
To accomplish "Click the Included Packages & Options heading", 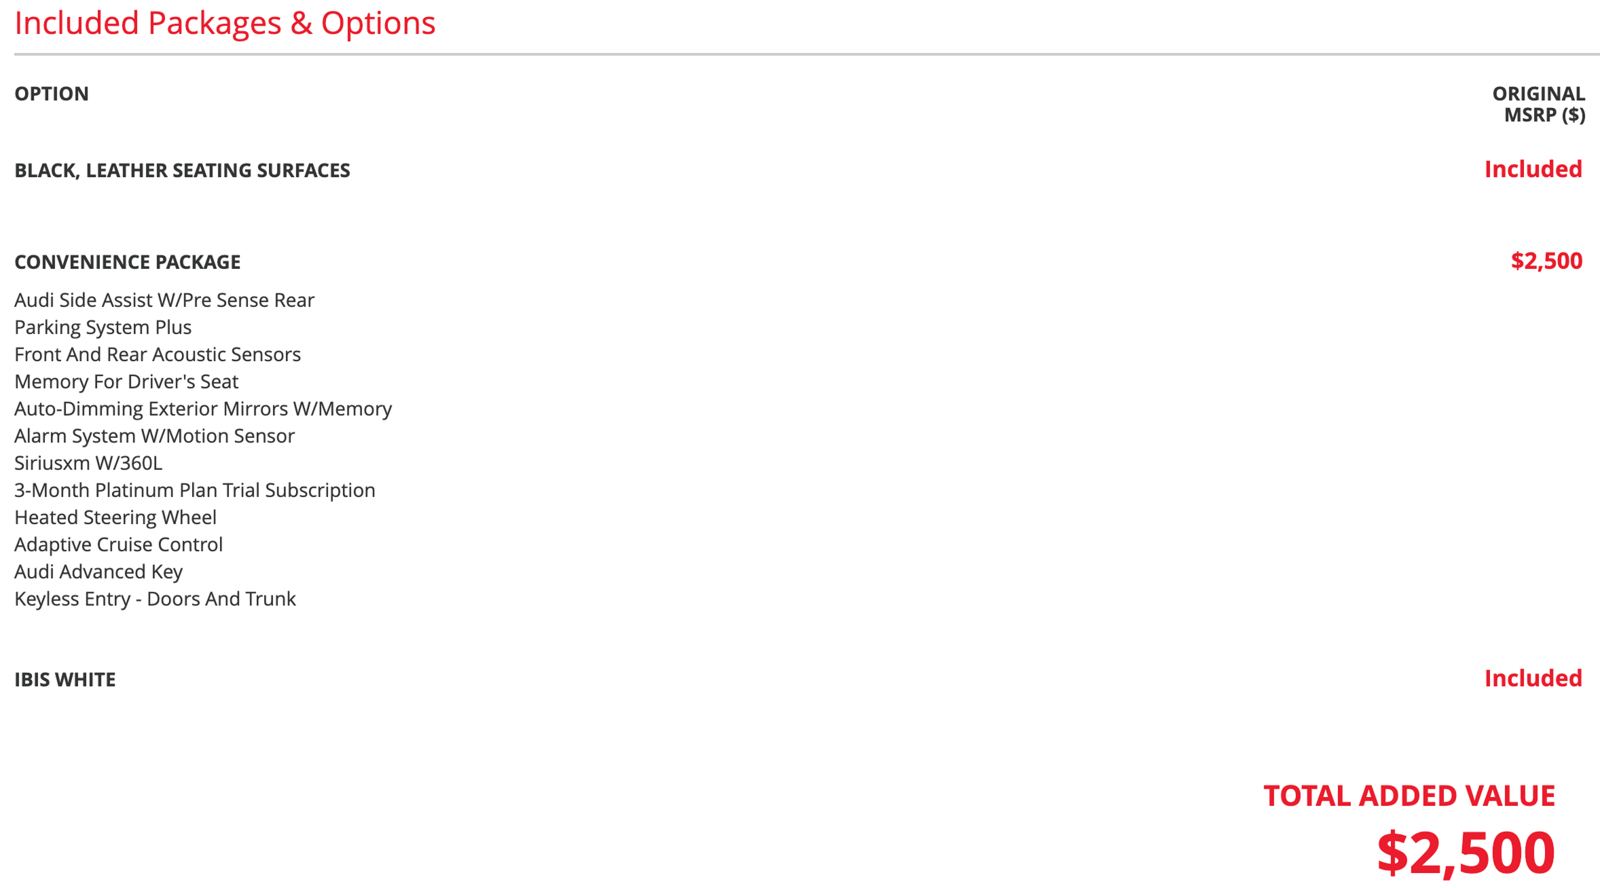I will (224, 23).
